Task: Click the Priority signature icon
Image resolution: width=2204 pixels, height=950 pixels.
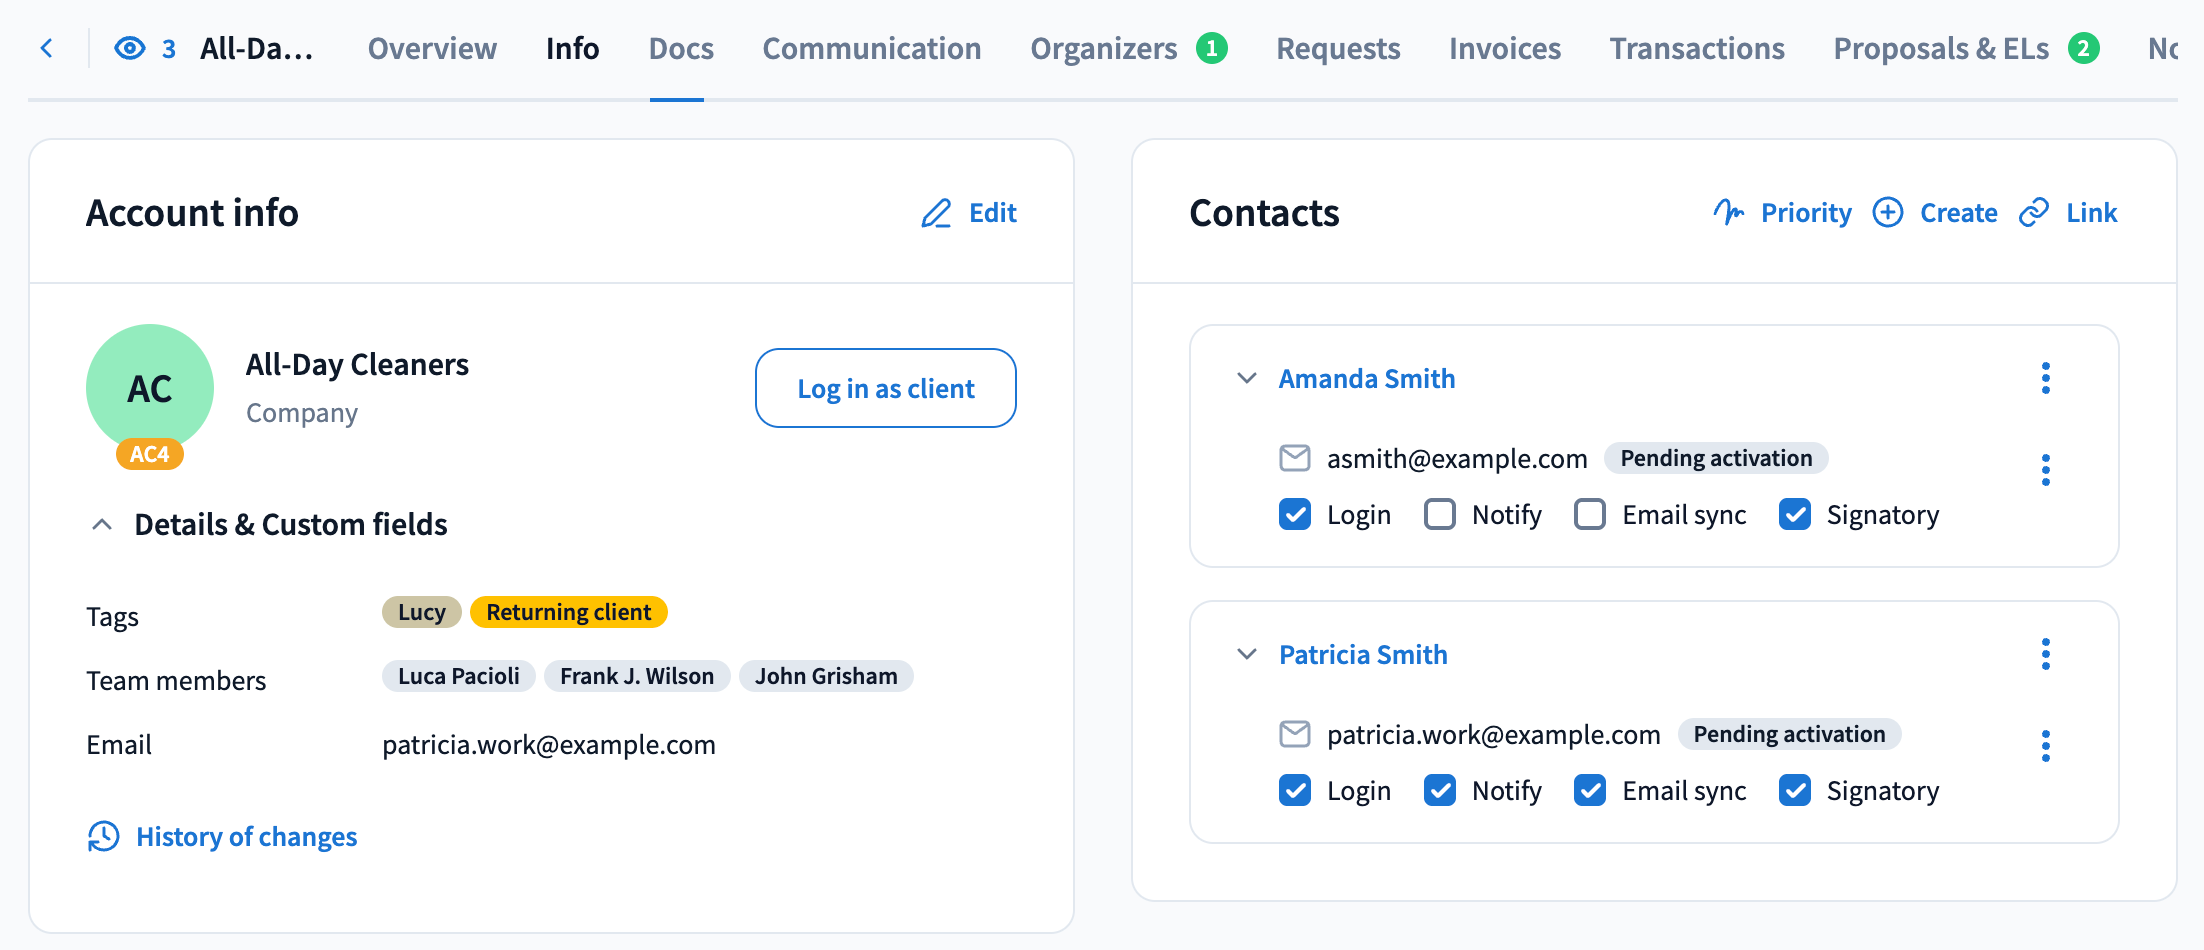Action: 1728,212
